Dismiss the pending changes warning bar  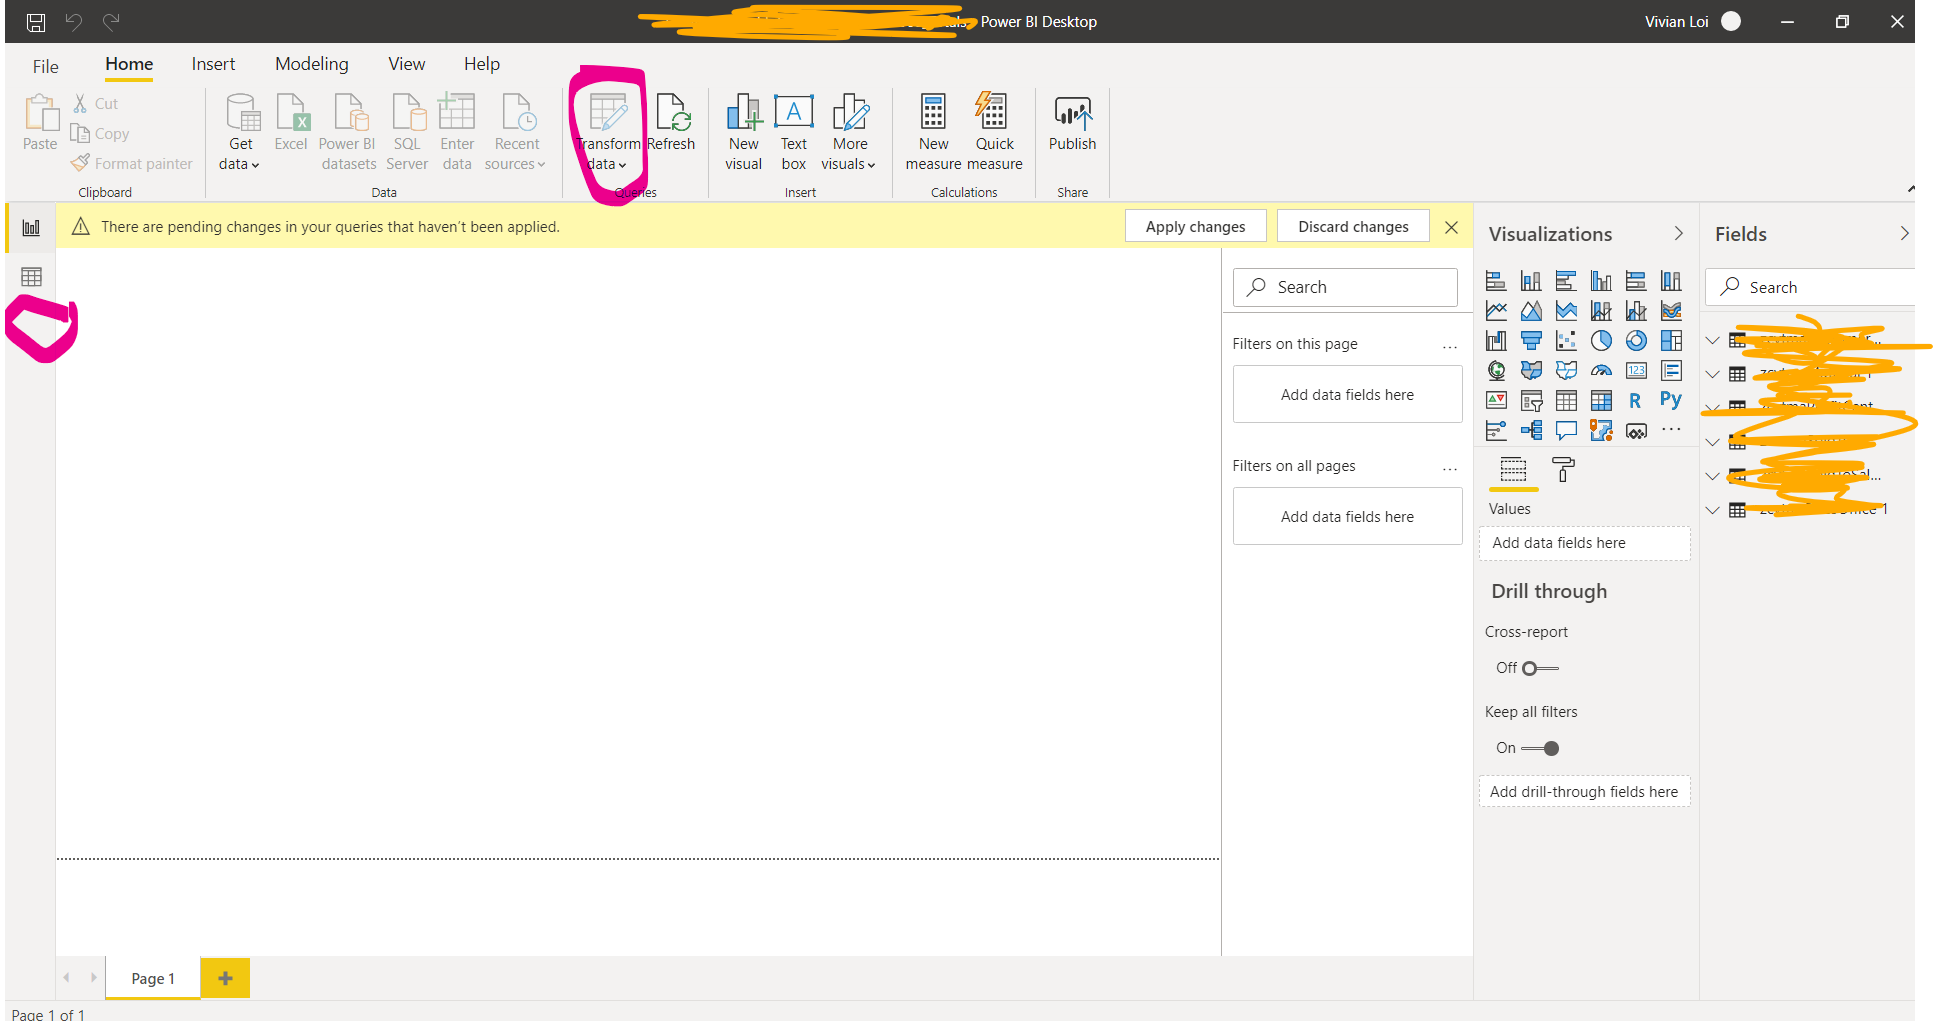tap(1451, 228)
